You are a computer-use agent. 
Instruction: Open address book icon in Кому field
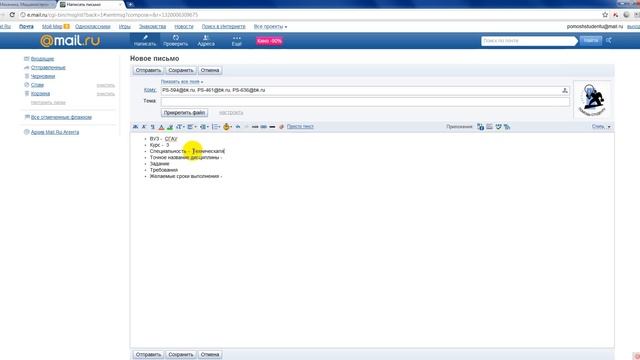565,90
